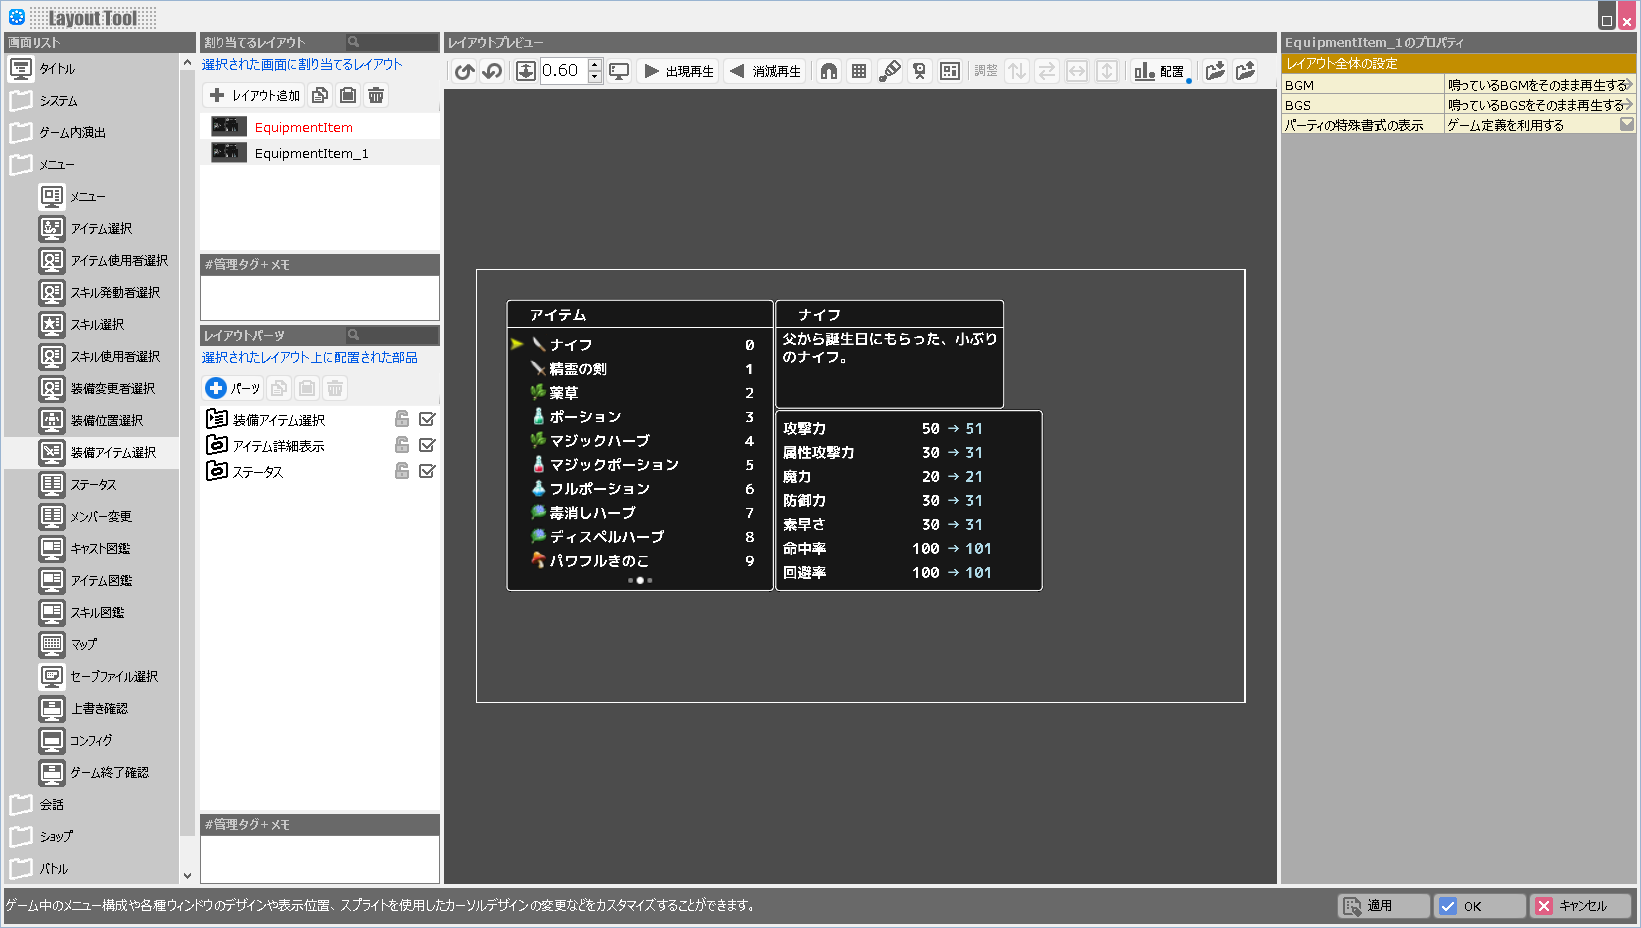Toggle the grid display icon
Viewport: 1641px width, 928px height.
[x=859, y=71]
